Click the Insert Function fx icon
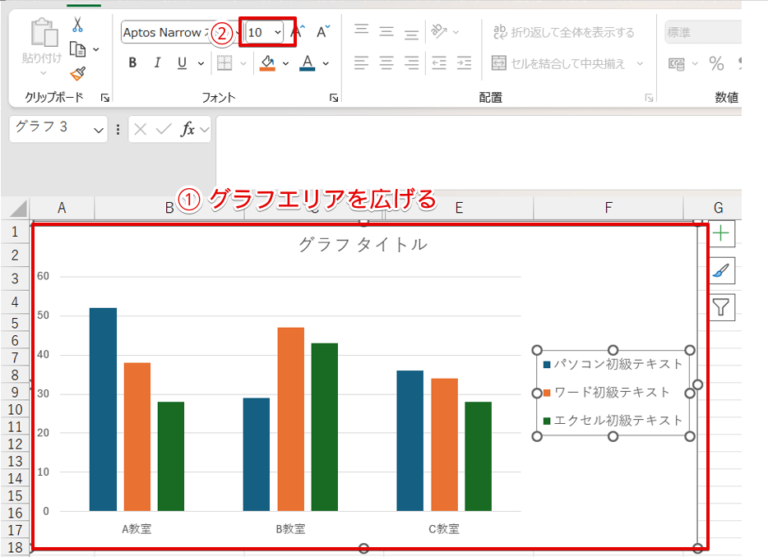Image resolution: width=768 pixels, height=557 pixels. 188,129
